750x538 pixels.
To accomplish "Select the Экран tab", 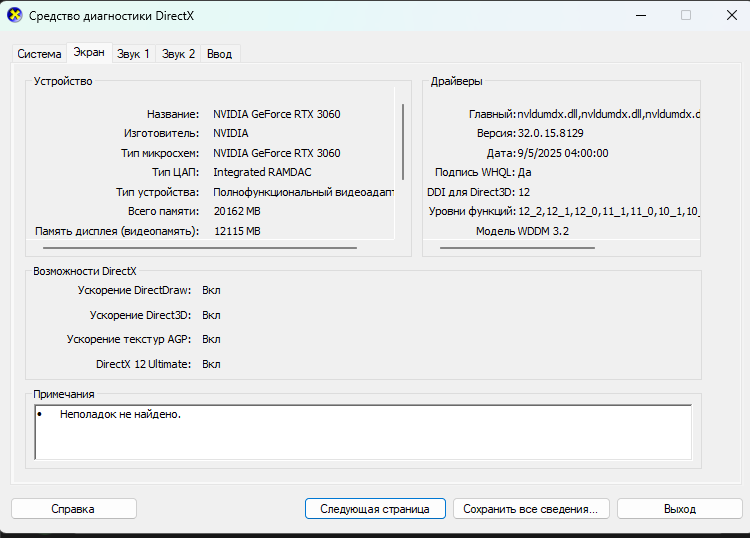I will tap(89, 52).
